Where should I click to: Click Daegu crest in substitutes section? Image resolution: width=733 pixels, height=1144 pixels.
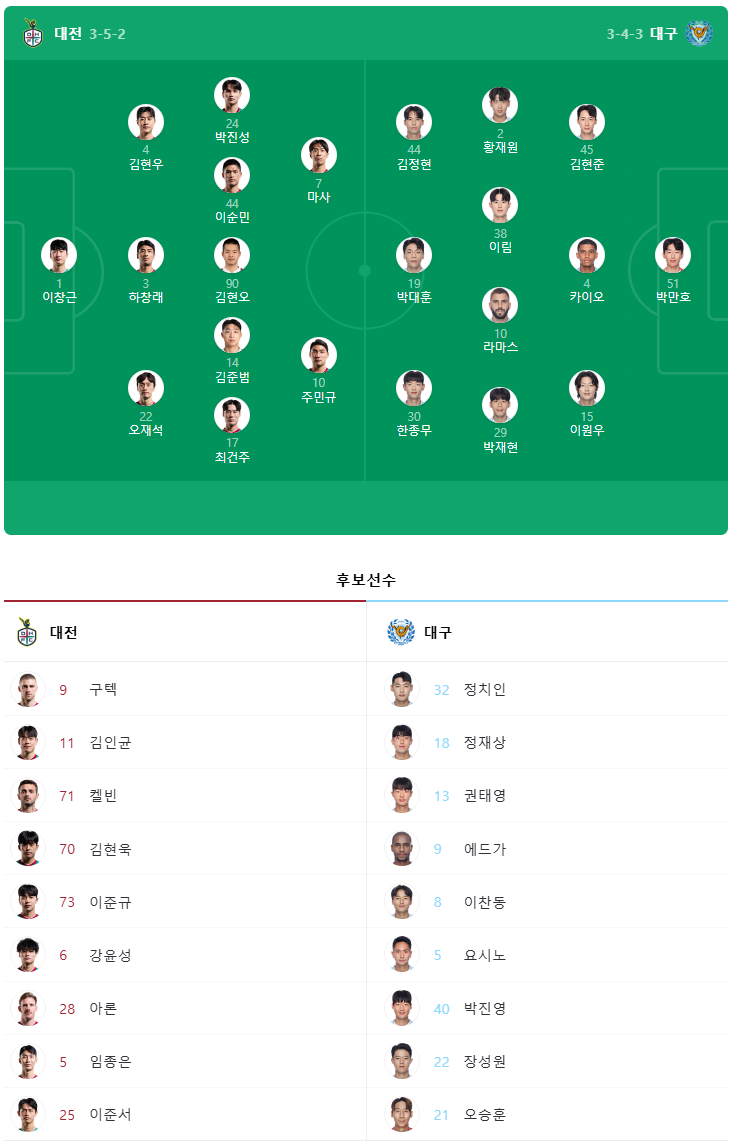[400, 632]
